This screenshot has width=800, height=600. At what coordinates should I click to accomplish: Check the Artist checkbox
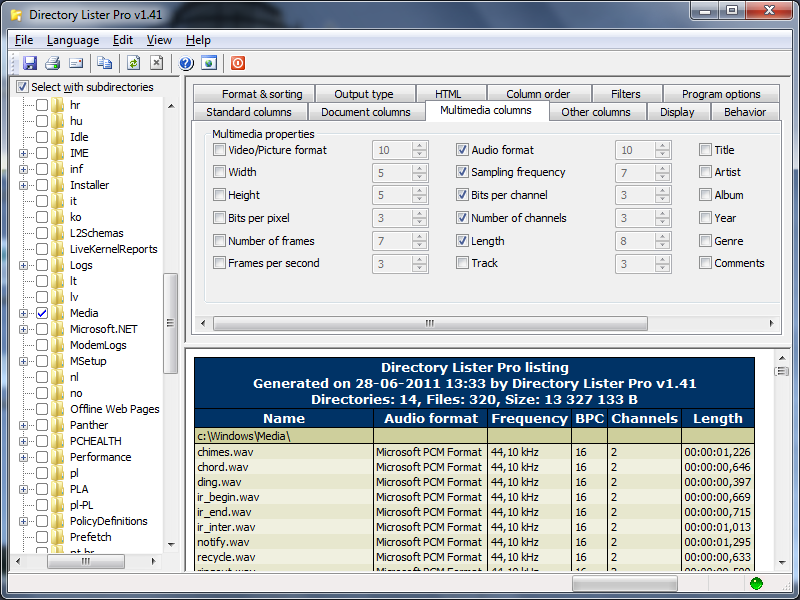click(x=705, y=172)
